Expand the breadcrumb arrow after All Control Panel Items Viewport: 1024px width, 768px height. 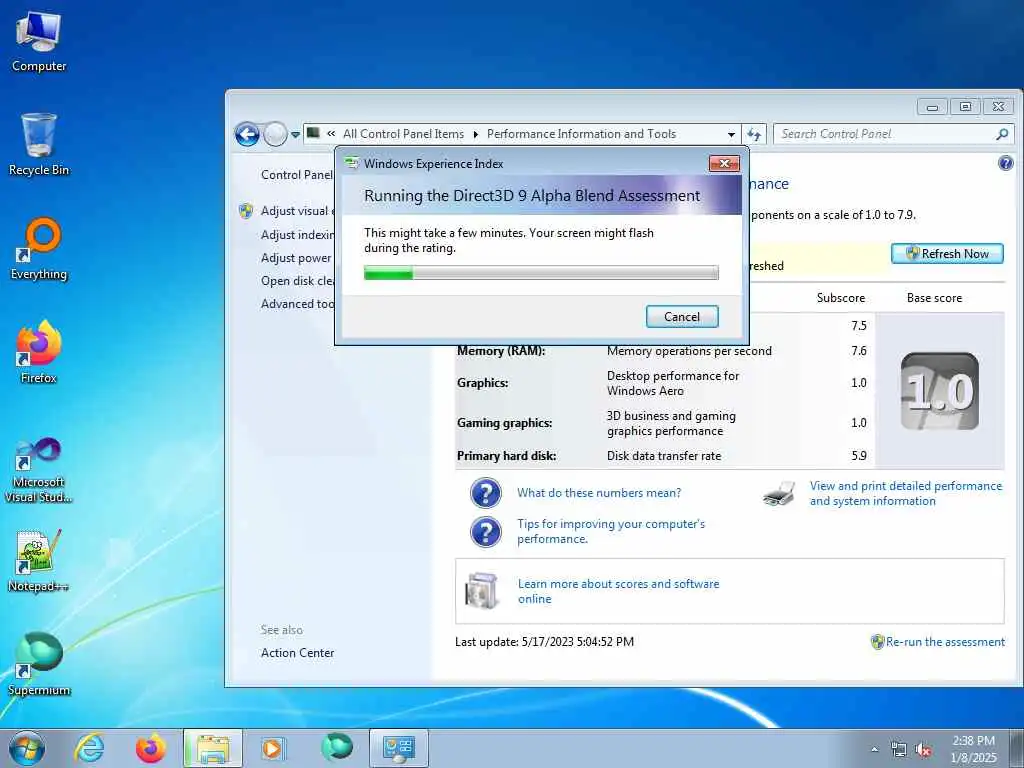[475, 134]
